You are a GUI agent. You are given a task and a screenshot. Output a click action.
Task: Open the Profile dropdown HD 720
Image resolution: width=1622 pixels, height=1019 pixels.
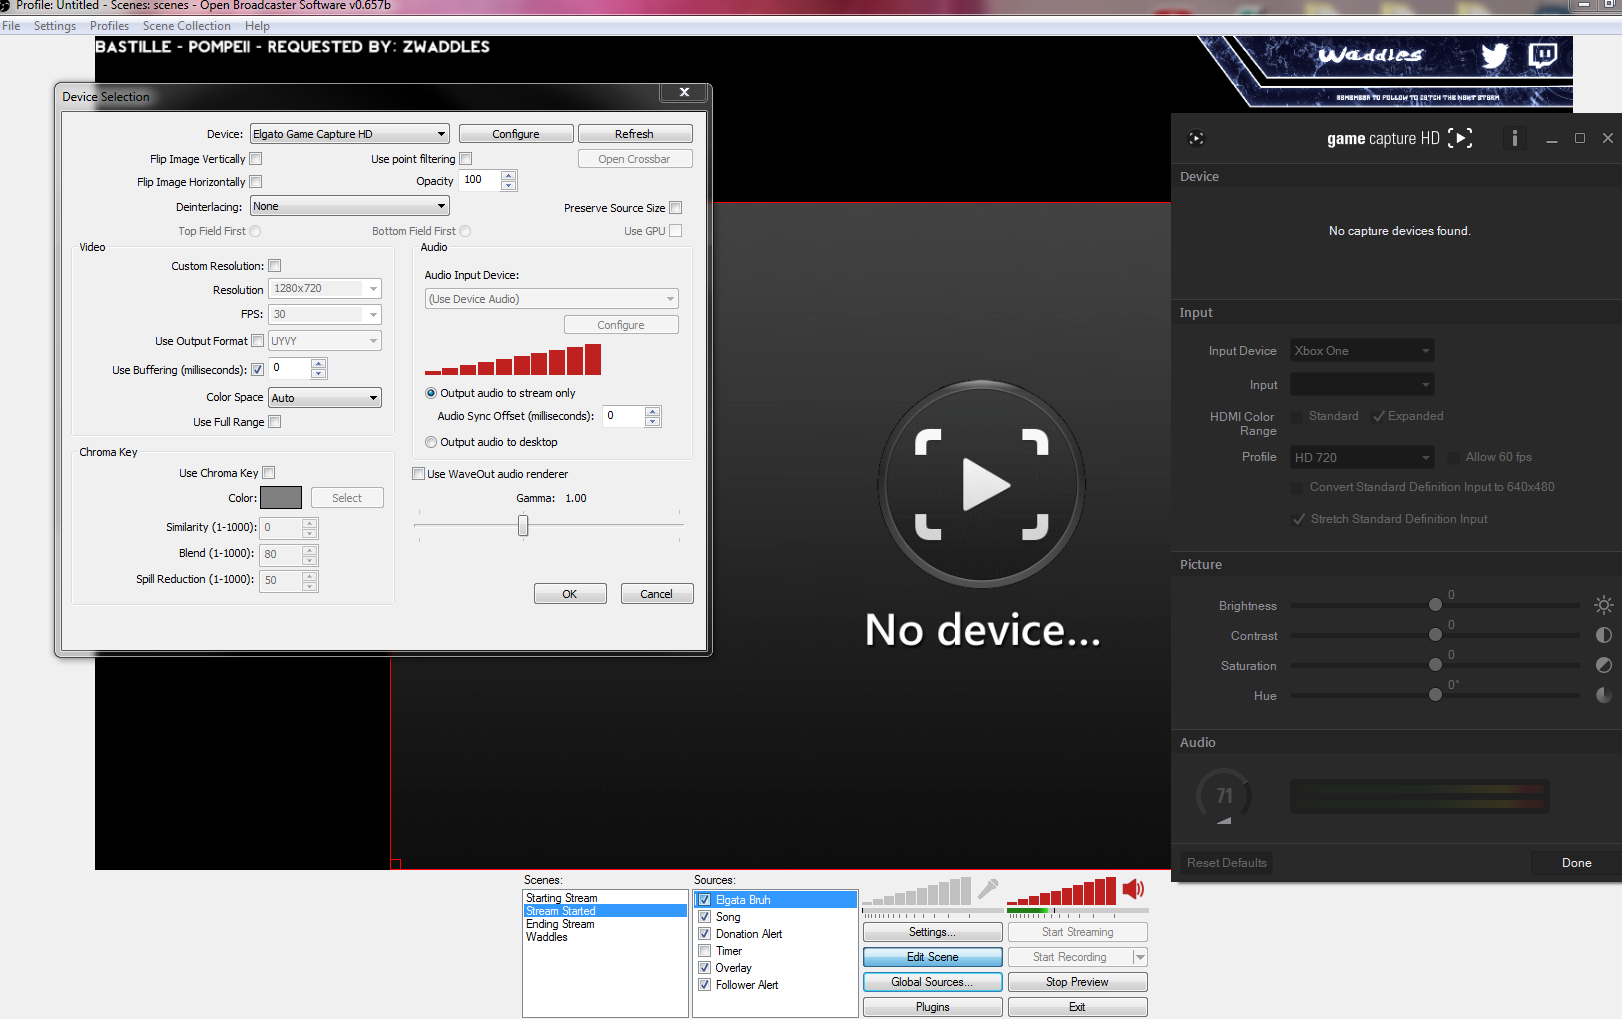[1362, 457]
